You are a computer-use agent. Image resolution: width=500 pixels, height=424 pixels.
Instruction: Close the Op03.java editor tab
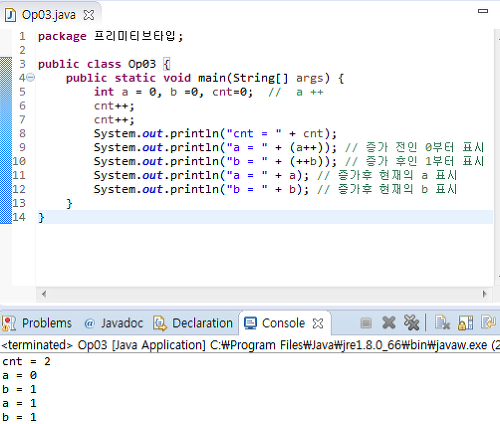point(89,15)
